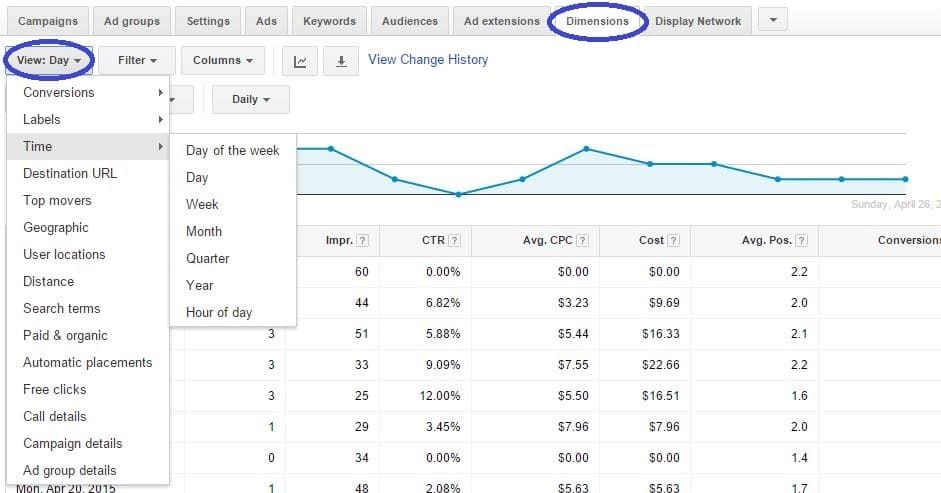The width and height of the screenshot is (941, 493).
Task: Switch to the Campaigns tab
Action: pyautogui.click(x=48, y=22)
